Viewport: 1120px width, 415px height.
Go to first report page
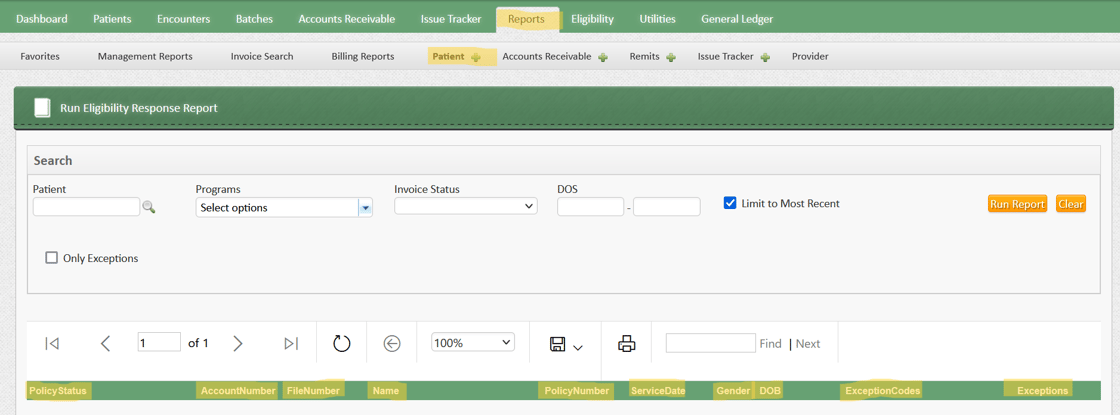click(51, 344)
